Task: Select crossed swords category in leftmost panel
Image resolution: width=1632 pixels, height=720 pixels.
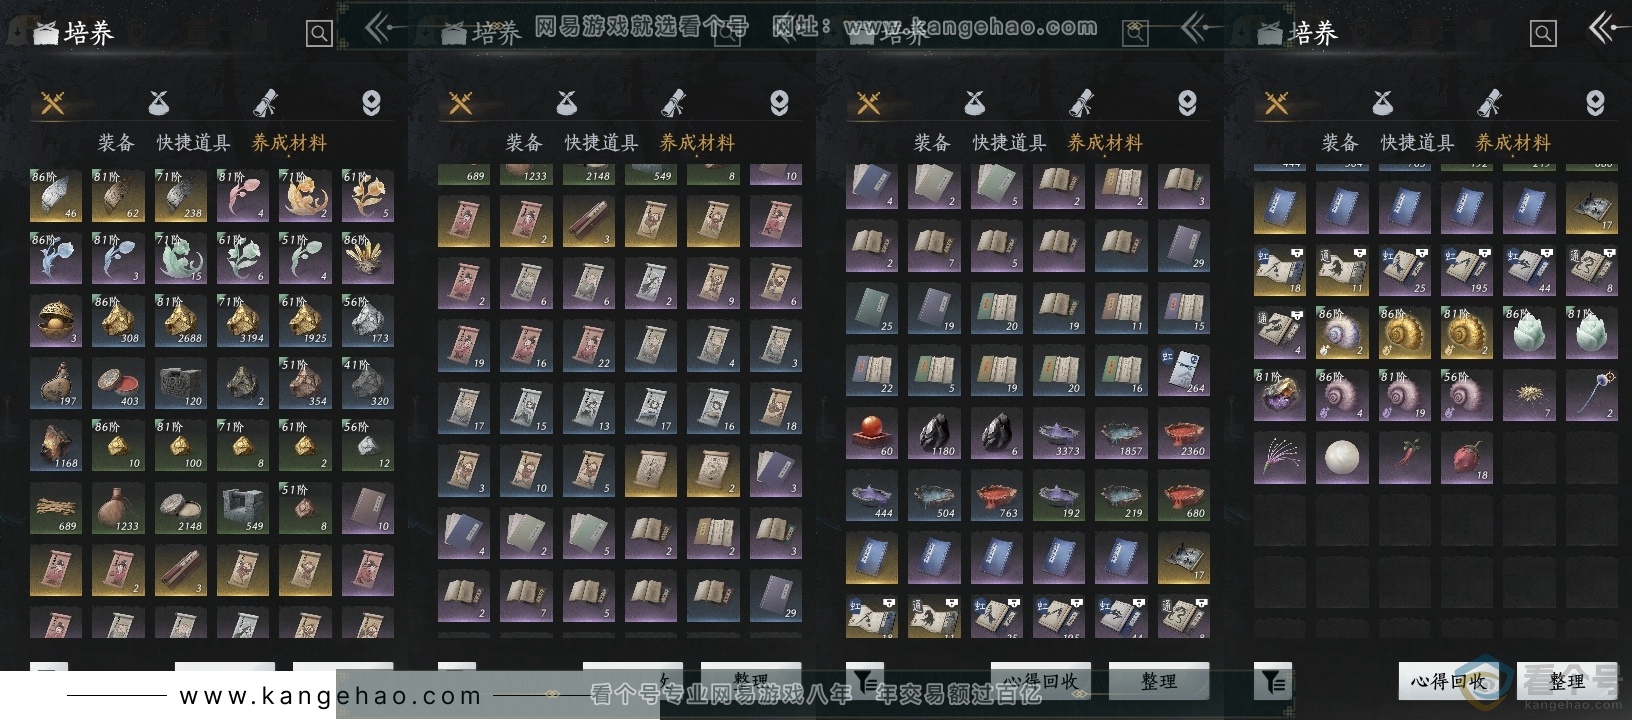Action: (53, 103)
